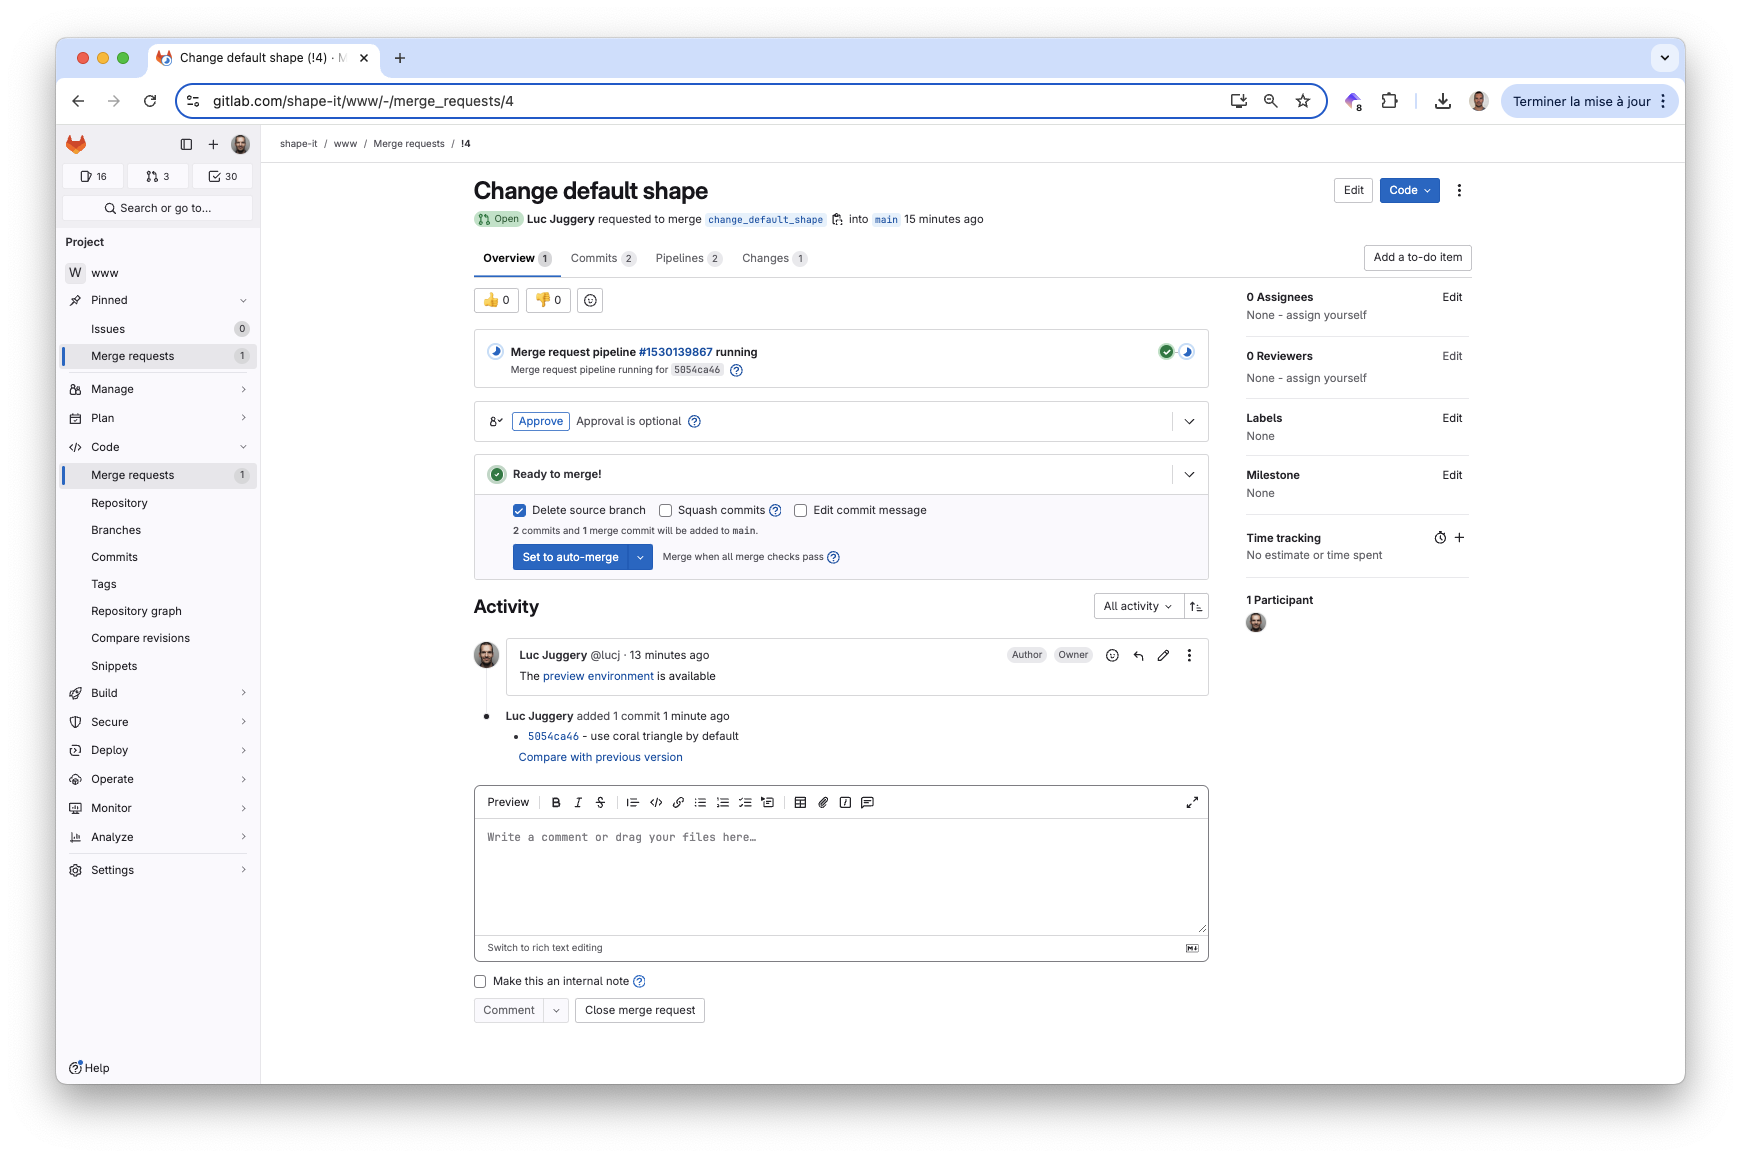Click the create new plus icon in sidebar
The height and width of the screenshot is (1158, 1741).
pos(213,144)
